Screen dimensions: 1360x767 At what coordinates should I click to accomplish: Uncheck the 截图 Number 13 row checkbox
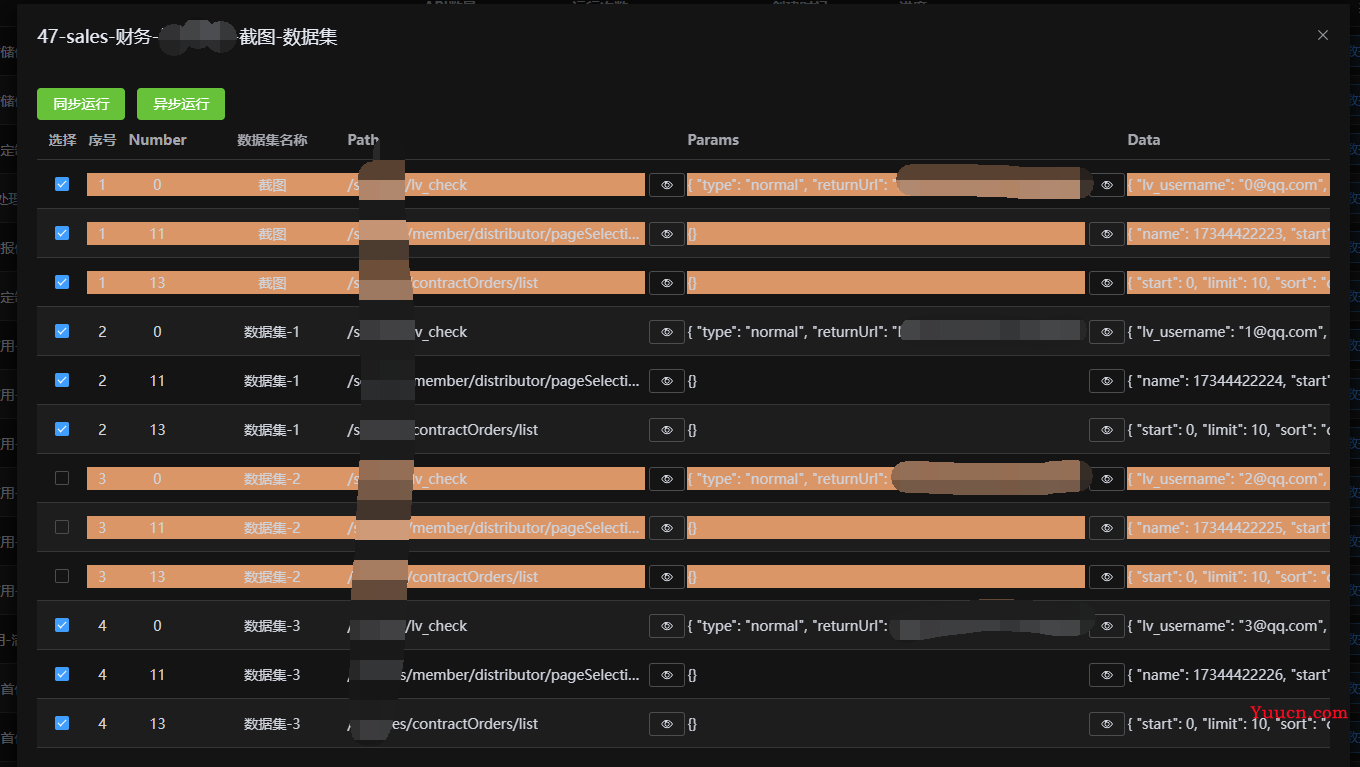(x=62, y=282)
